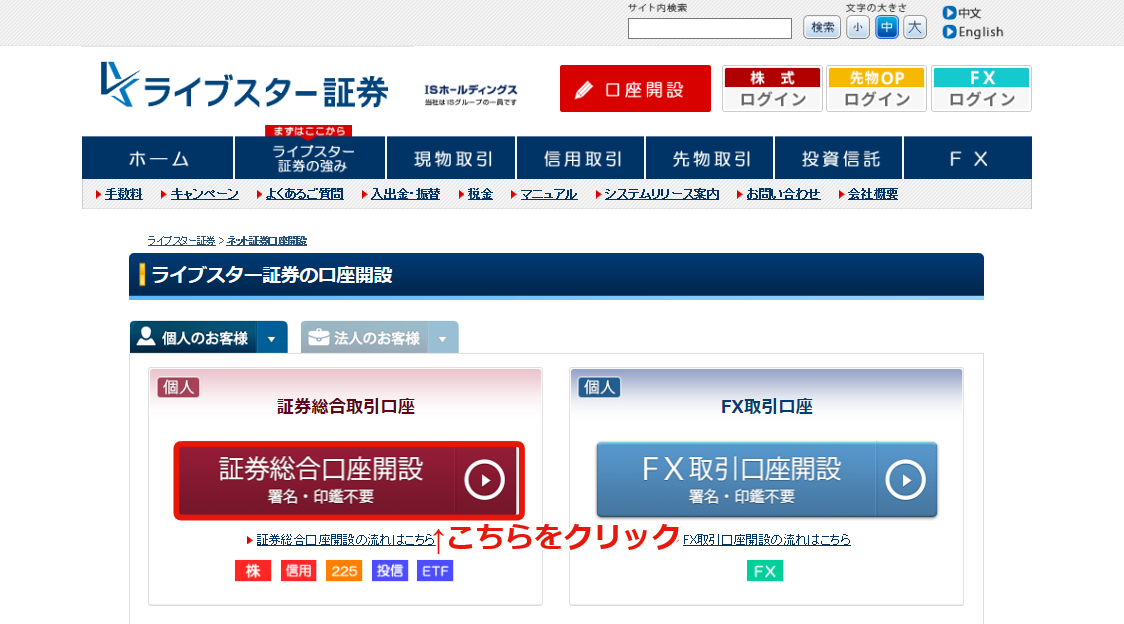Click the サイト内検索 label
The width and height of the screenshot is (1124, 624).
(x=657, y=8)
